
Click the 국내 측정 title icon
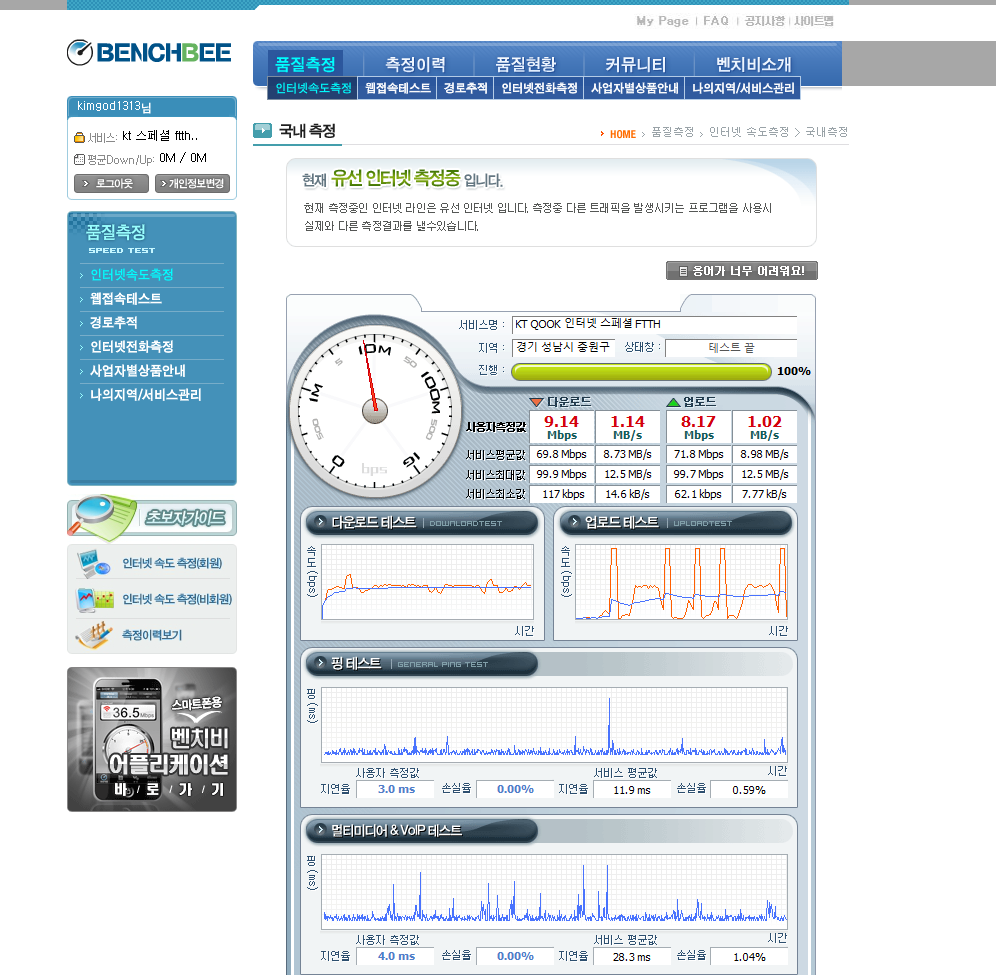[262, 130]
